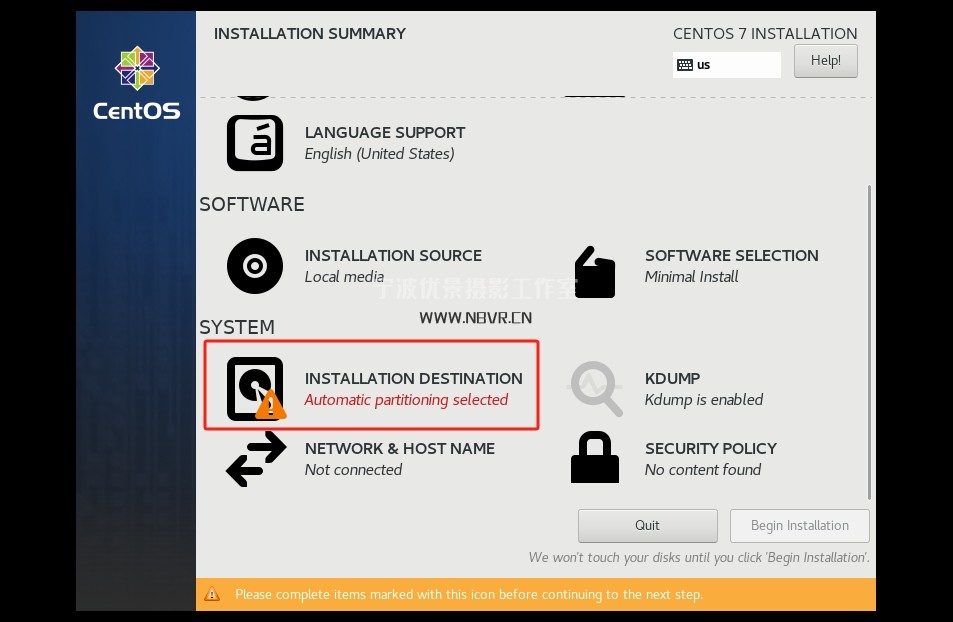This screenshot has height=622, width=953.
Task: Click the CentOS logo in sidebar
Action: point(137,84)
